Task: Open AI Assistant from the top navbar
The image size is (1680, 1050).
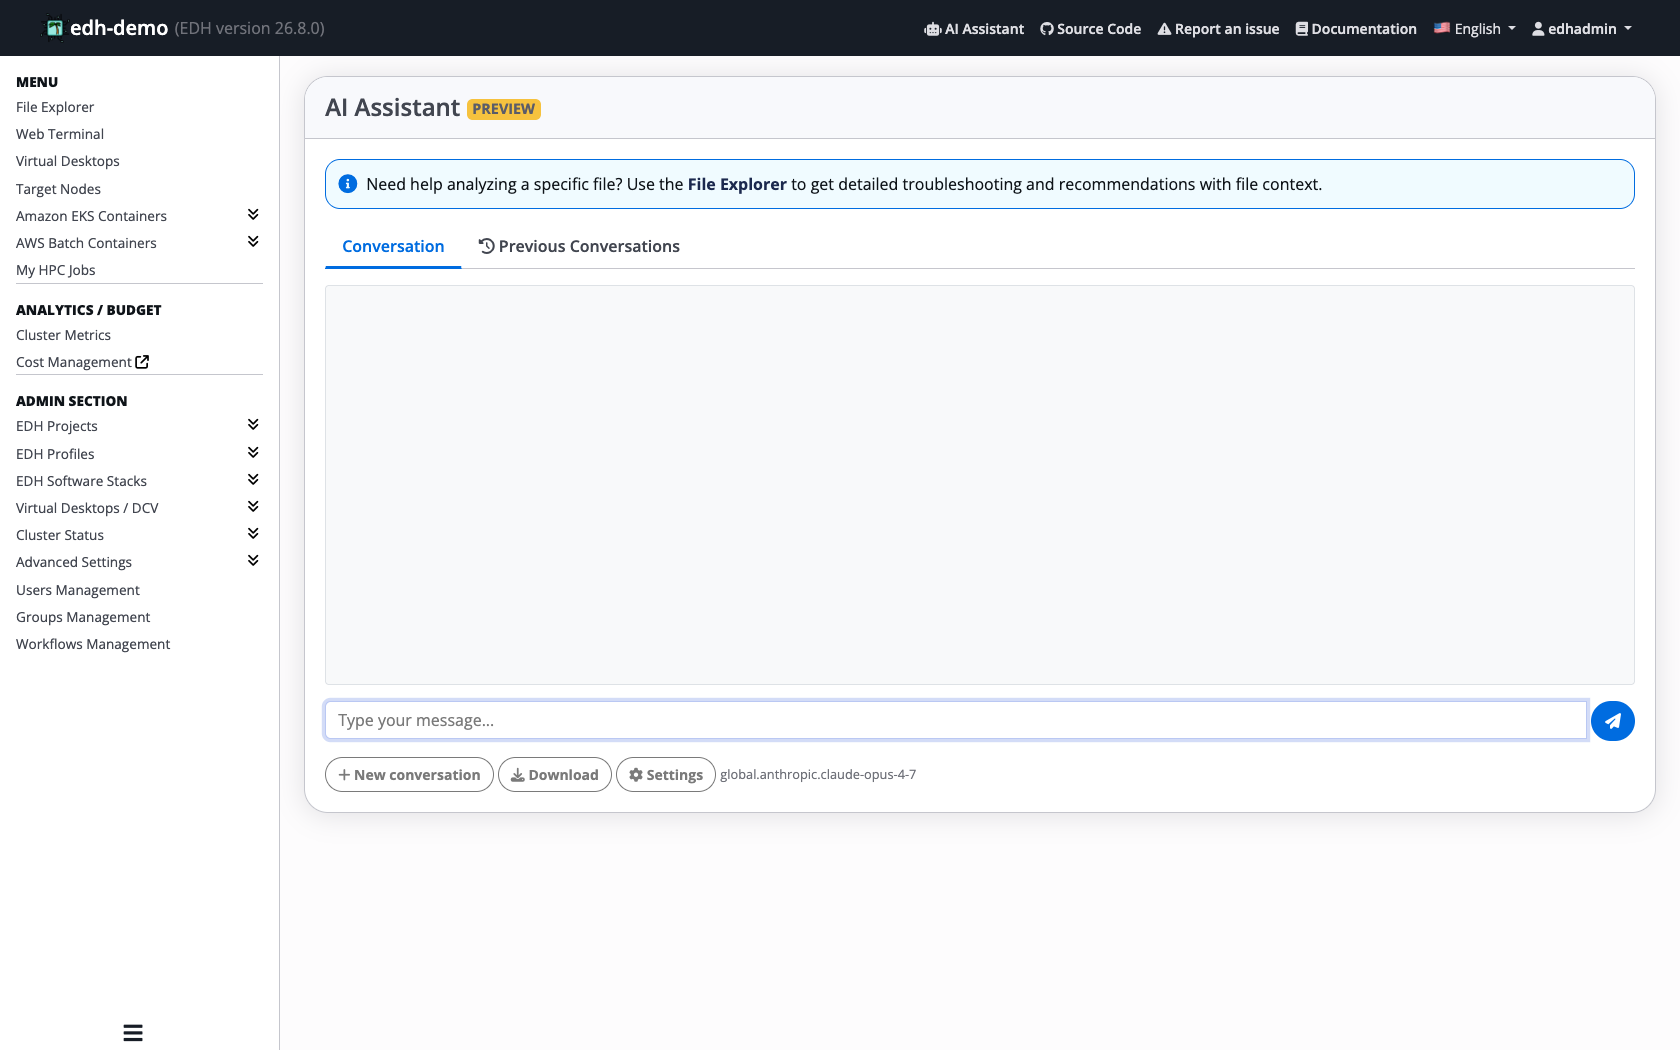Action: tap(974, 29)
